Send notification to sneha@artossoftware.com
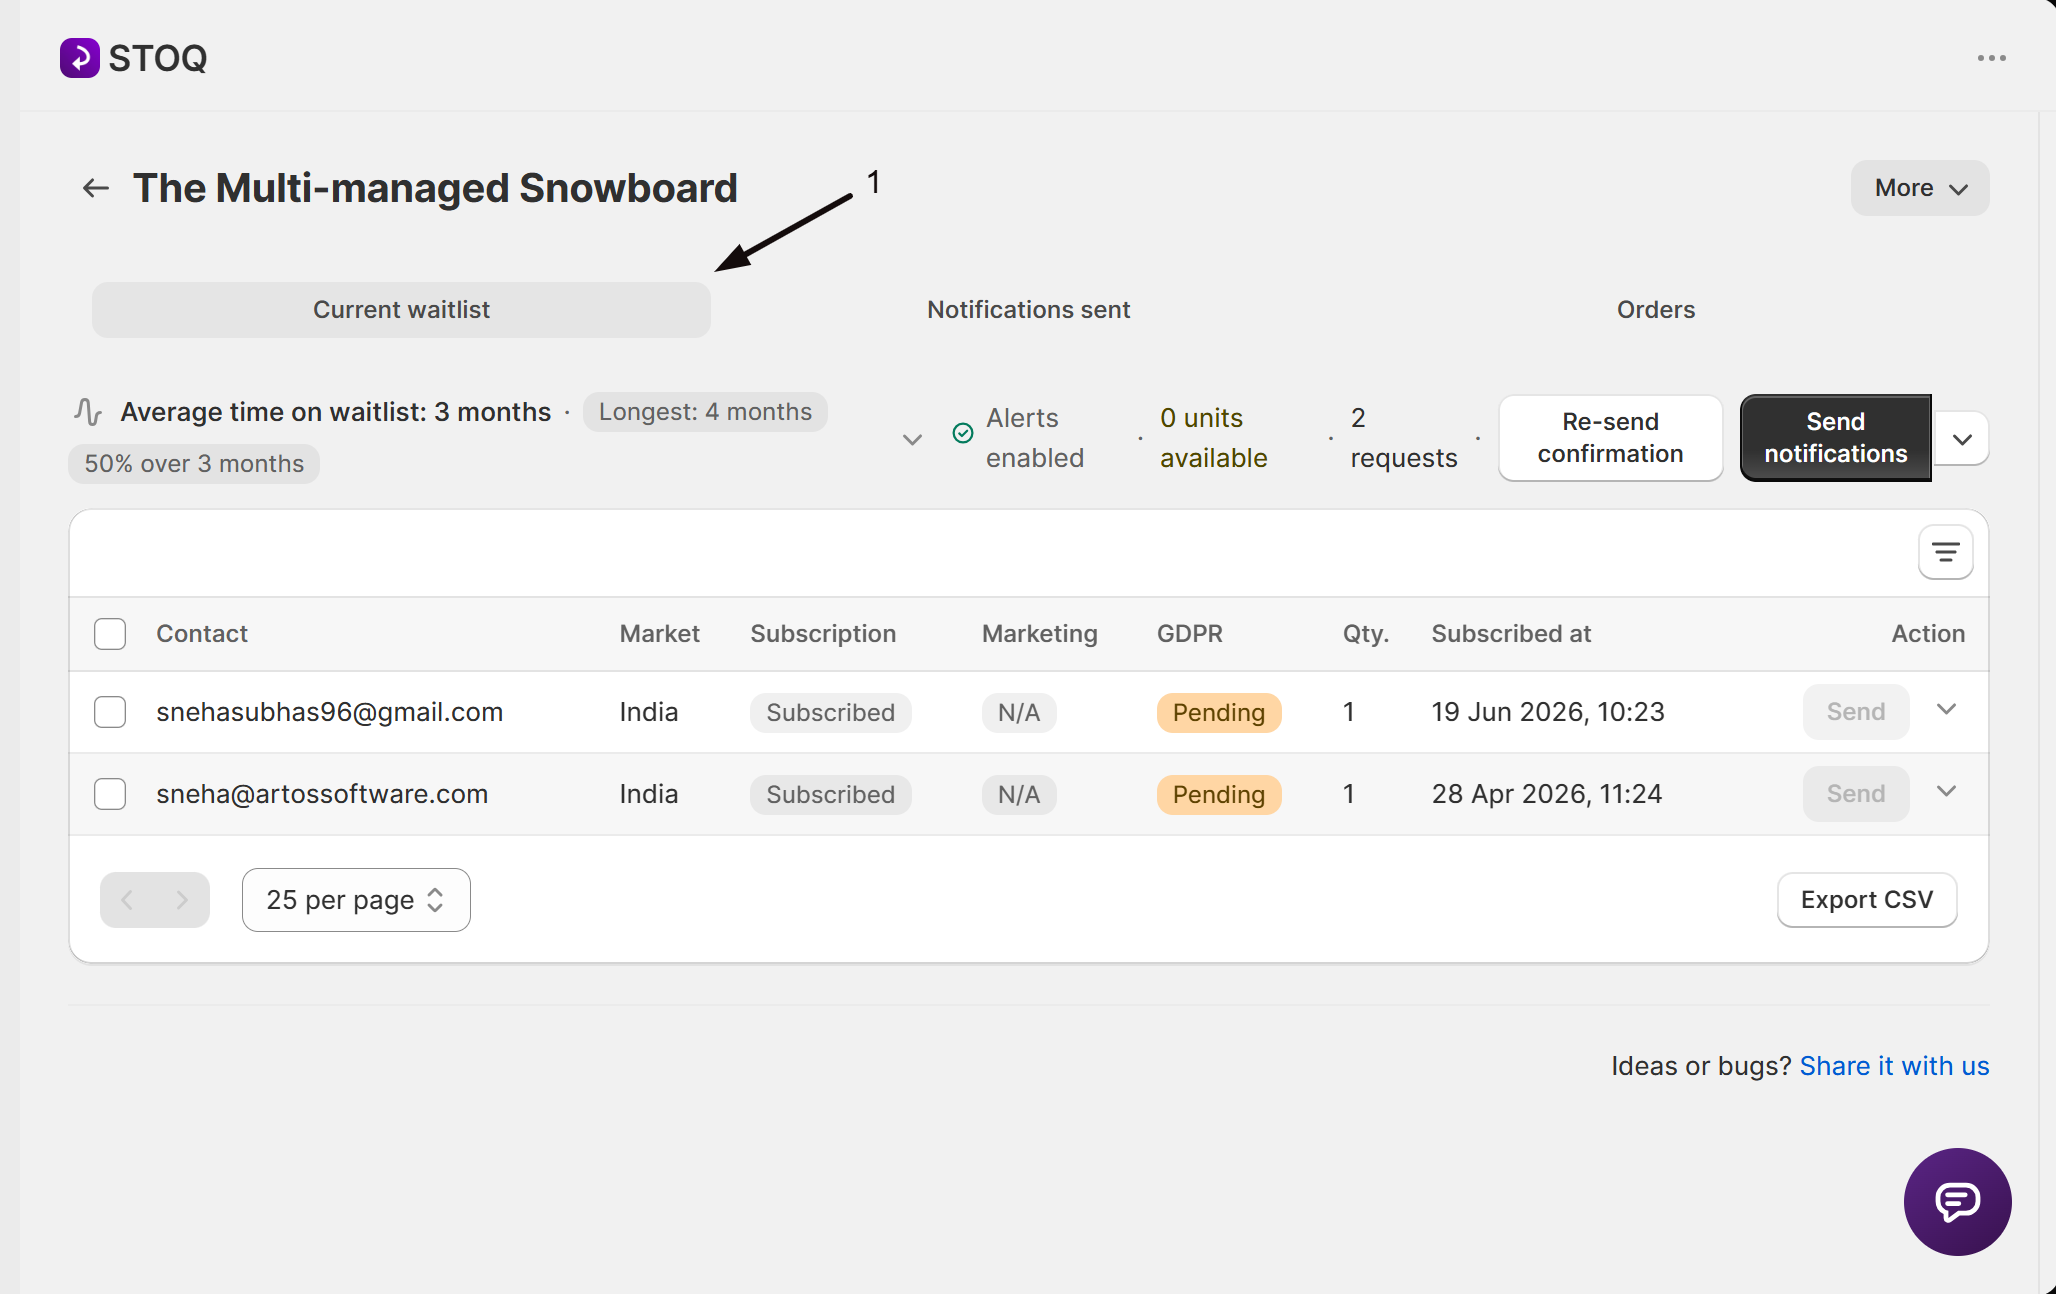 pyautogui.click(x=1856, y=794)
